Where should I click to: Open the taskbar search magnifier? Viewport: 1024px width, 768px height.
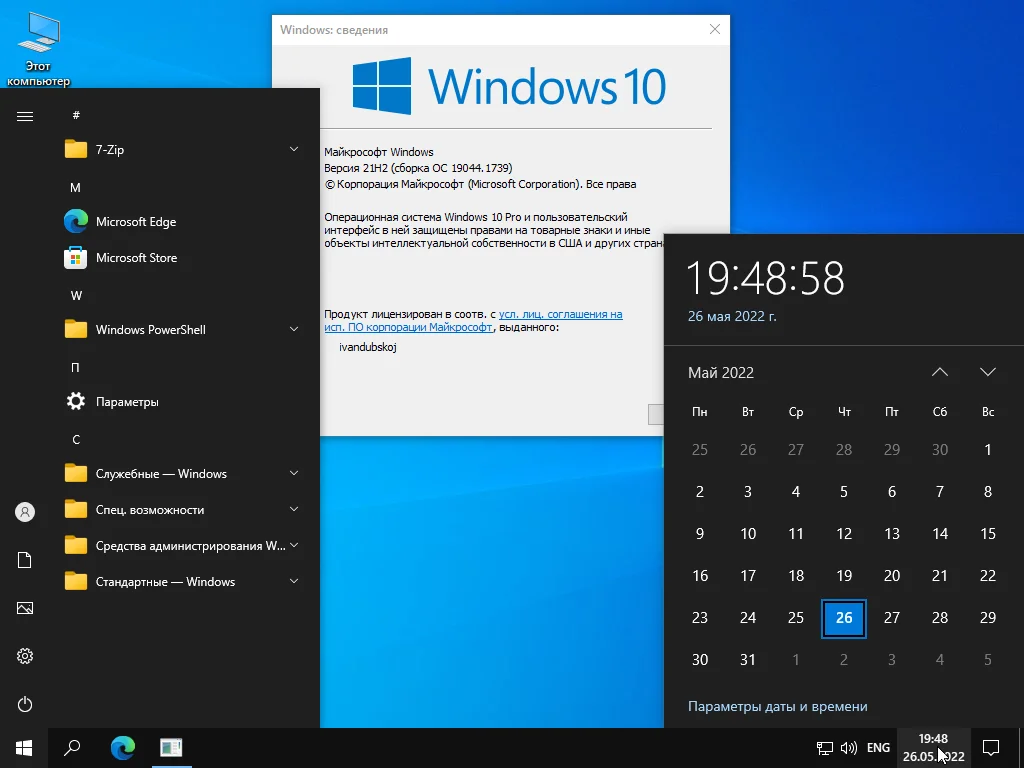coord(72,747)
